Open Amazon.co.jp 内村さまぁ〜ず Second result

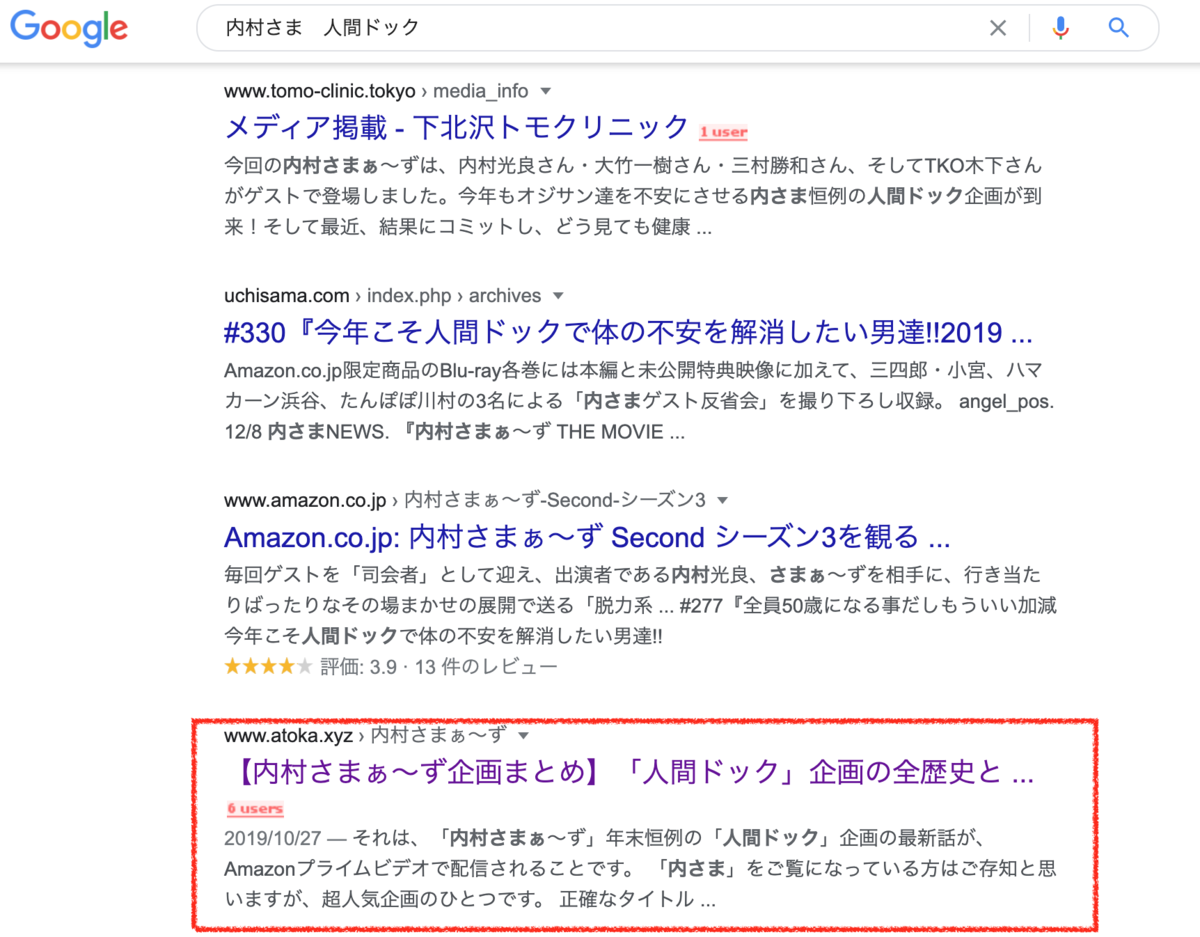(587, 537)
